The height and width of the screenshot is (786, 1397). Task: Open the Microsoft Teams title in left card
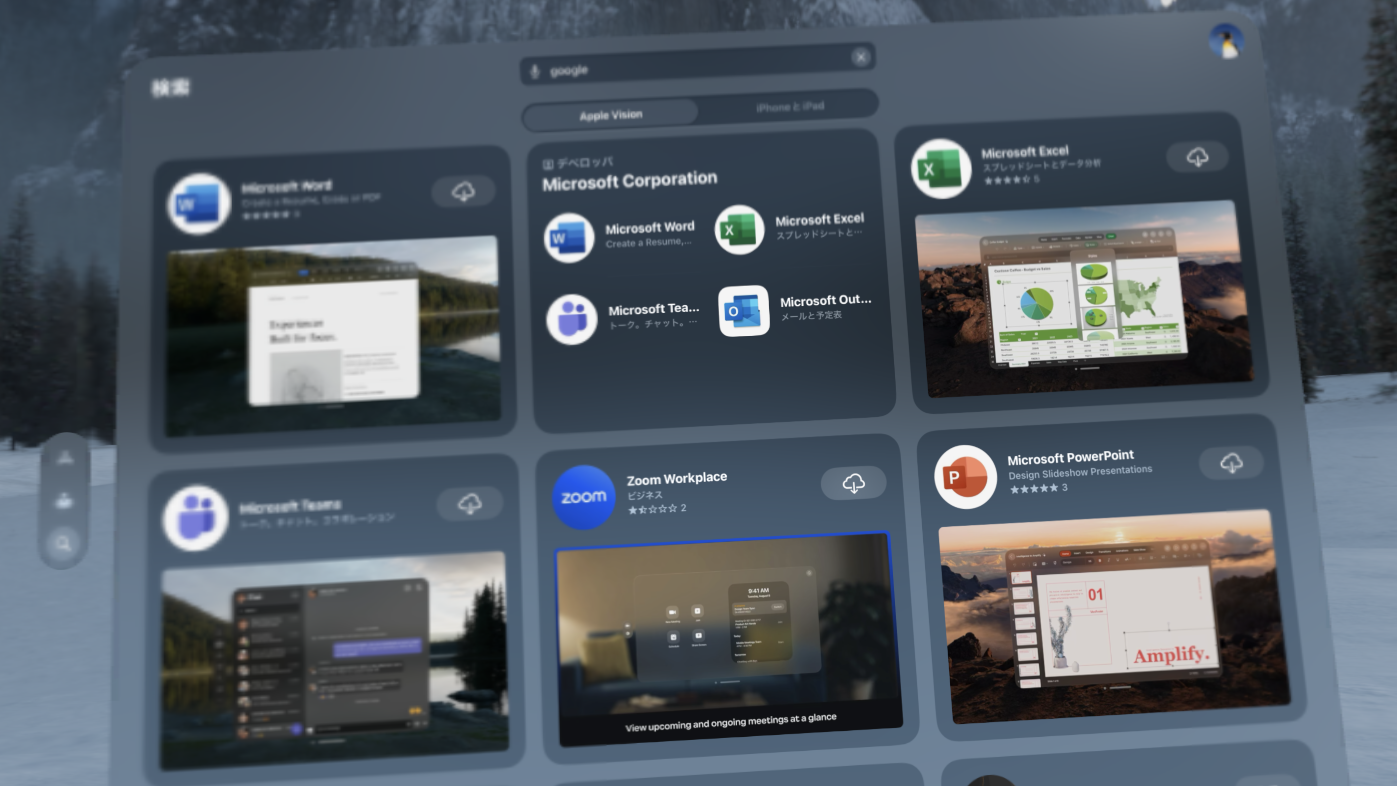coord(289,507)
